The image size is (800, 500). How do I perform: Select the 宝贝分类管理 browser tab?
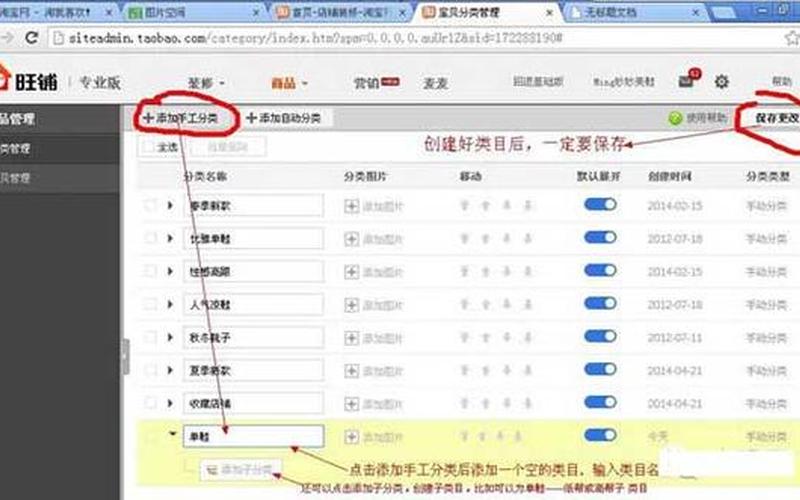[488, 12]
